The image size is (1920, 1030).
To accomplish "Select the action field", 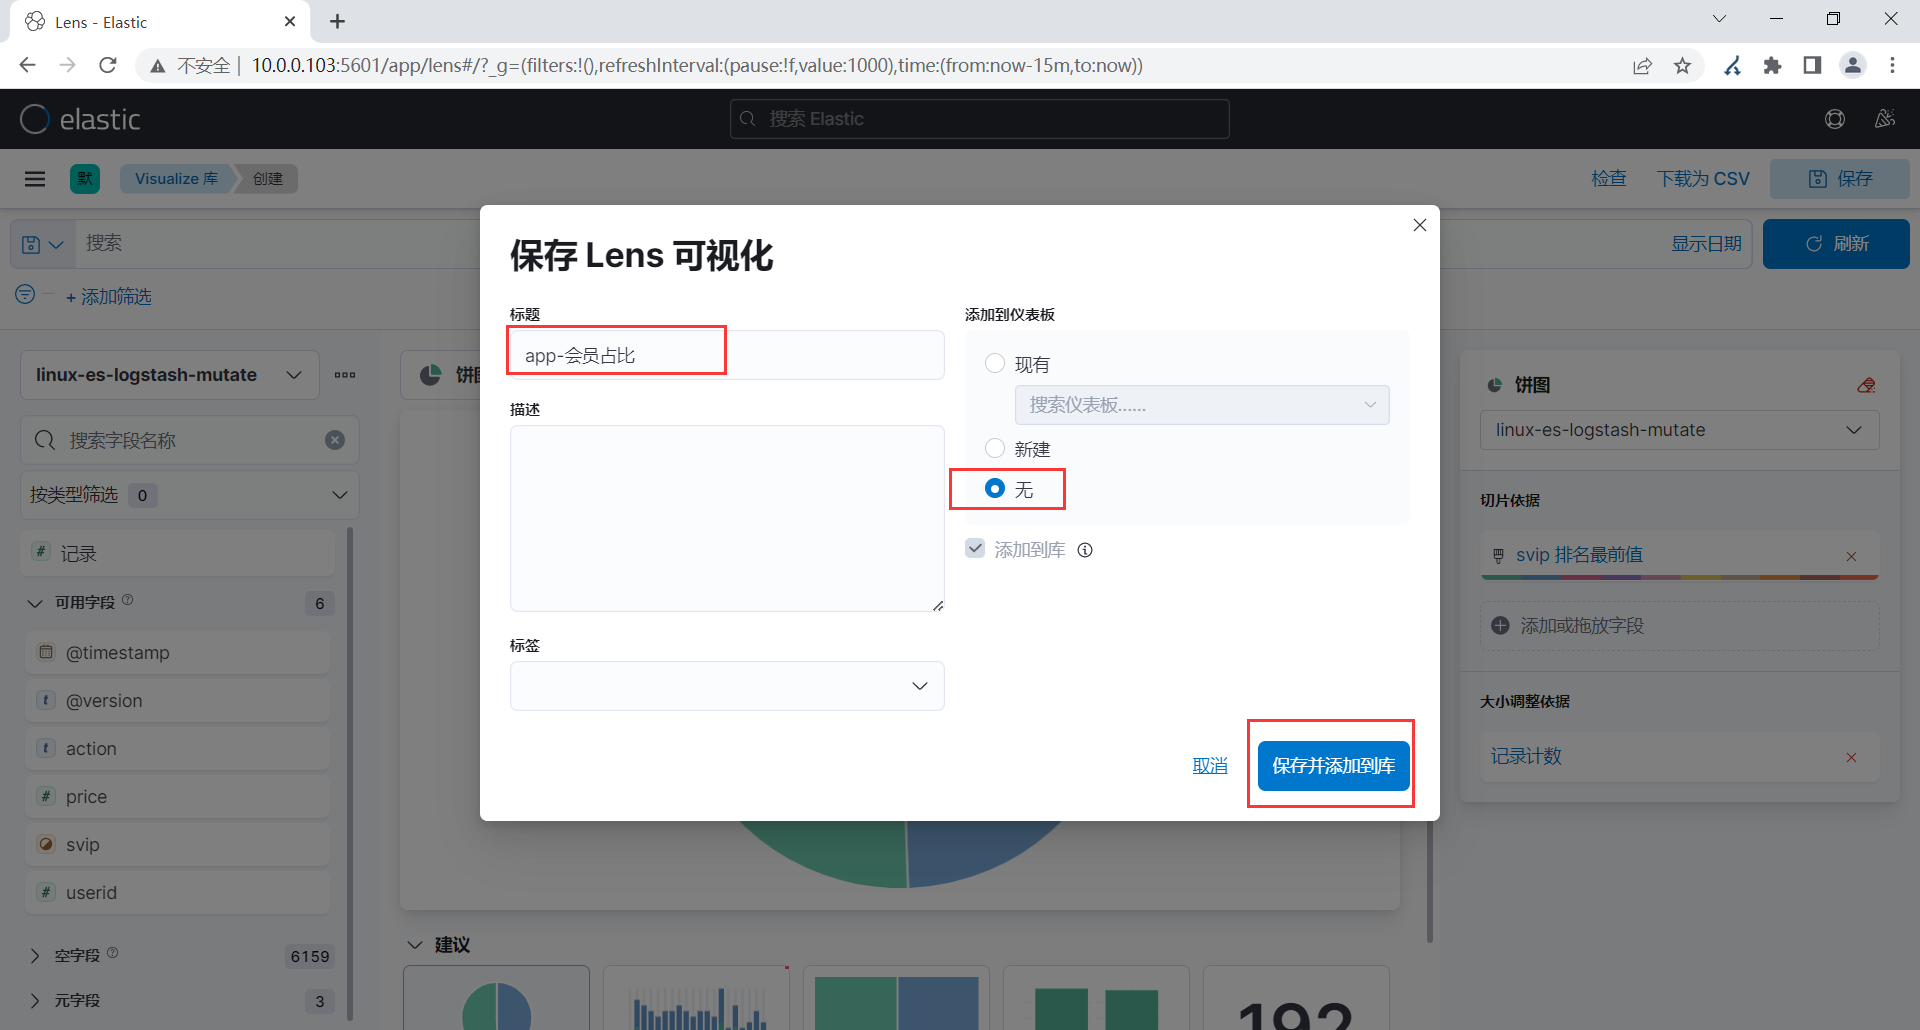I will click(x=178, y=749).
